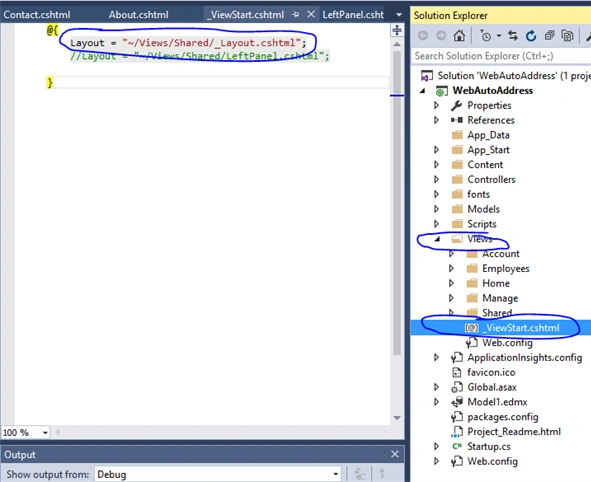This screenshot has width=591, height=482.
Task: Expand the App_Start folder
Action: [436, 150]
